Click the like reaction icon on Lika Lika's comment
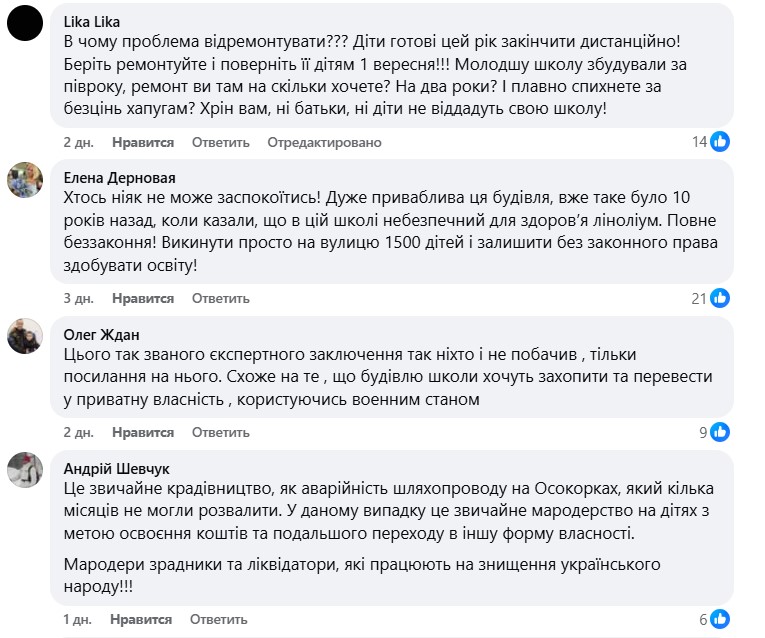765x638 pixels. coord(720,141)
